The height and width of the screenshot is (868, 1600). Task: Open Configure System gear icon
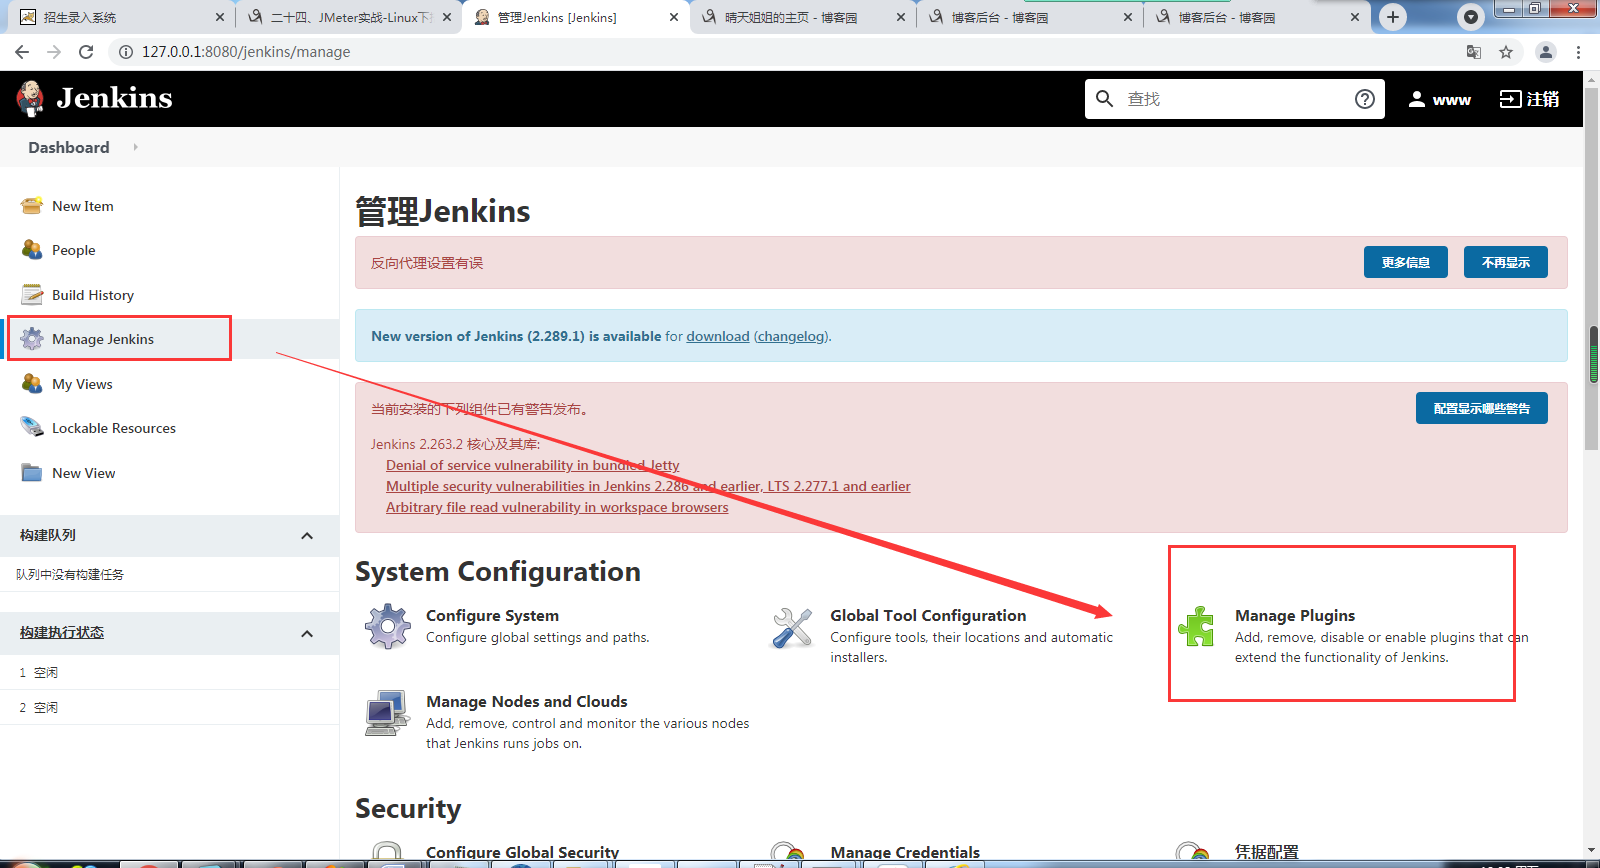(x=388, y=627)
